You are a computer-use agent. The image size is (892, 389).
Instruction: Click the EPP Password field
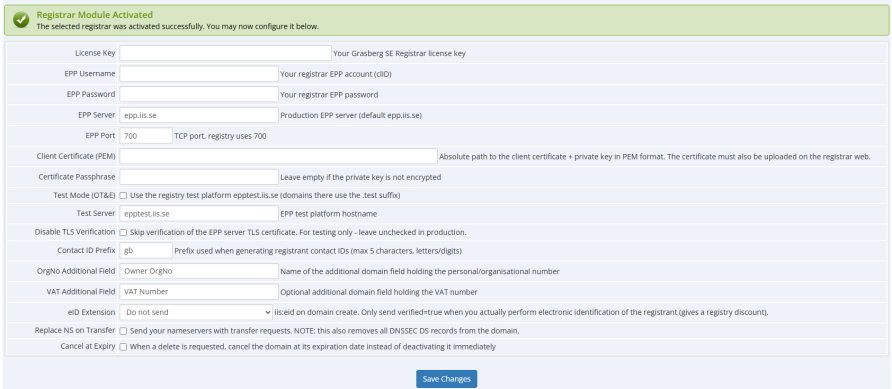199,94
